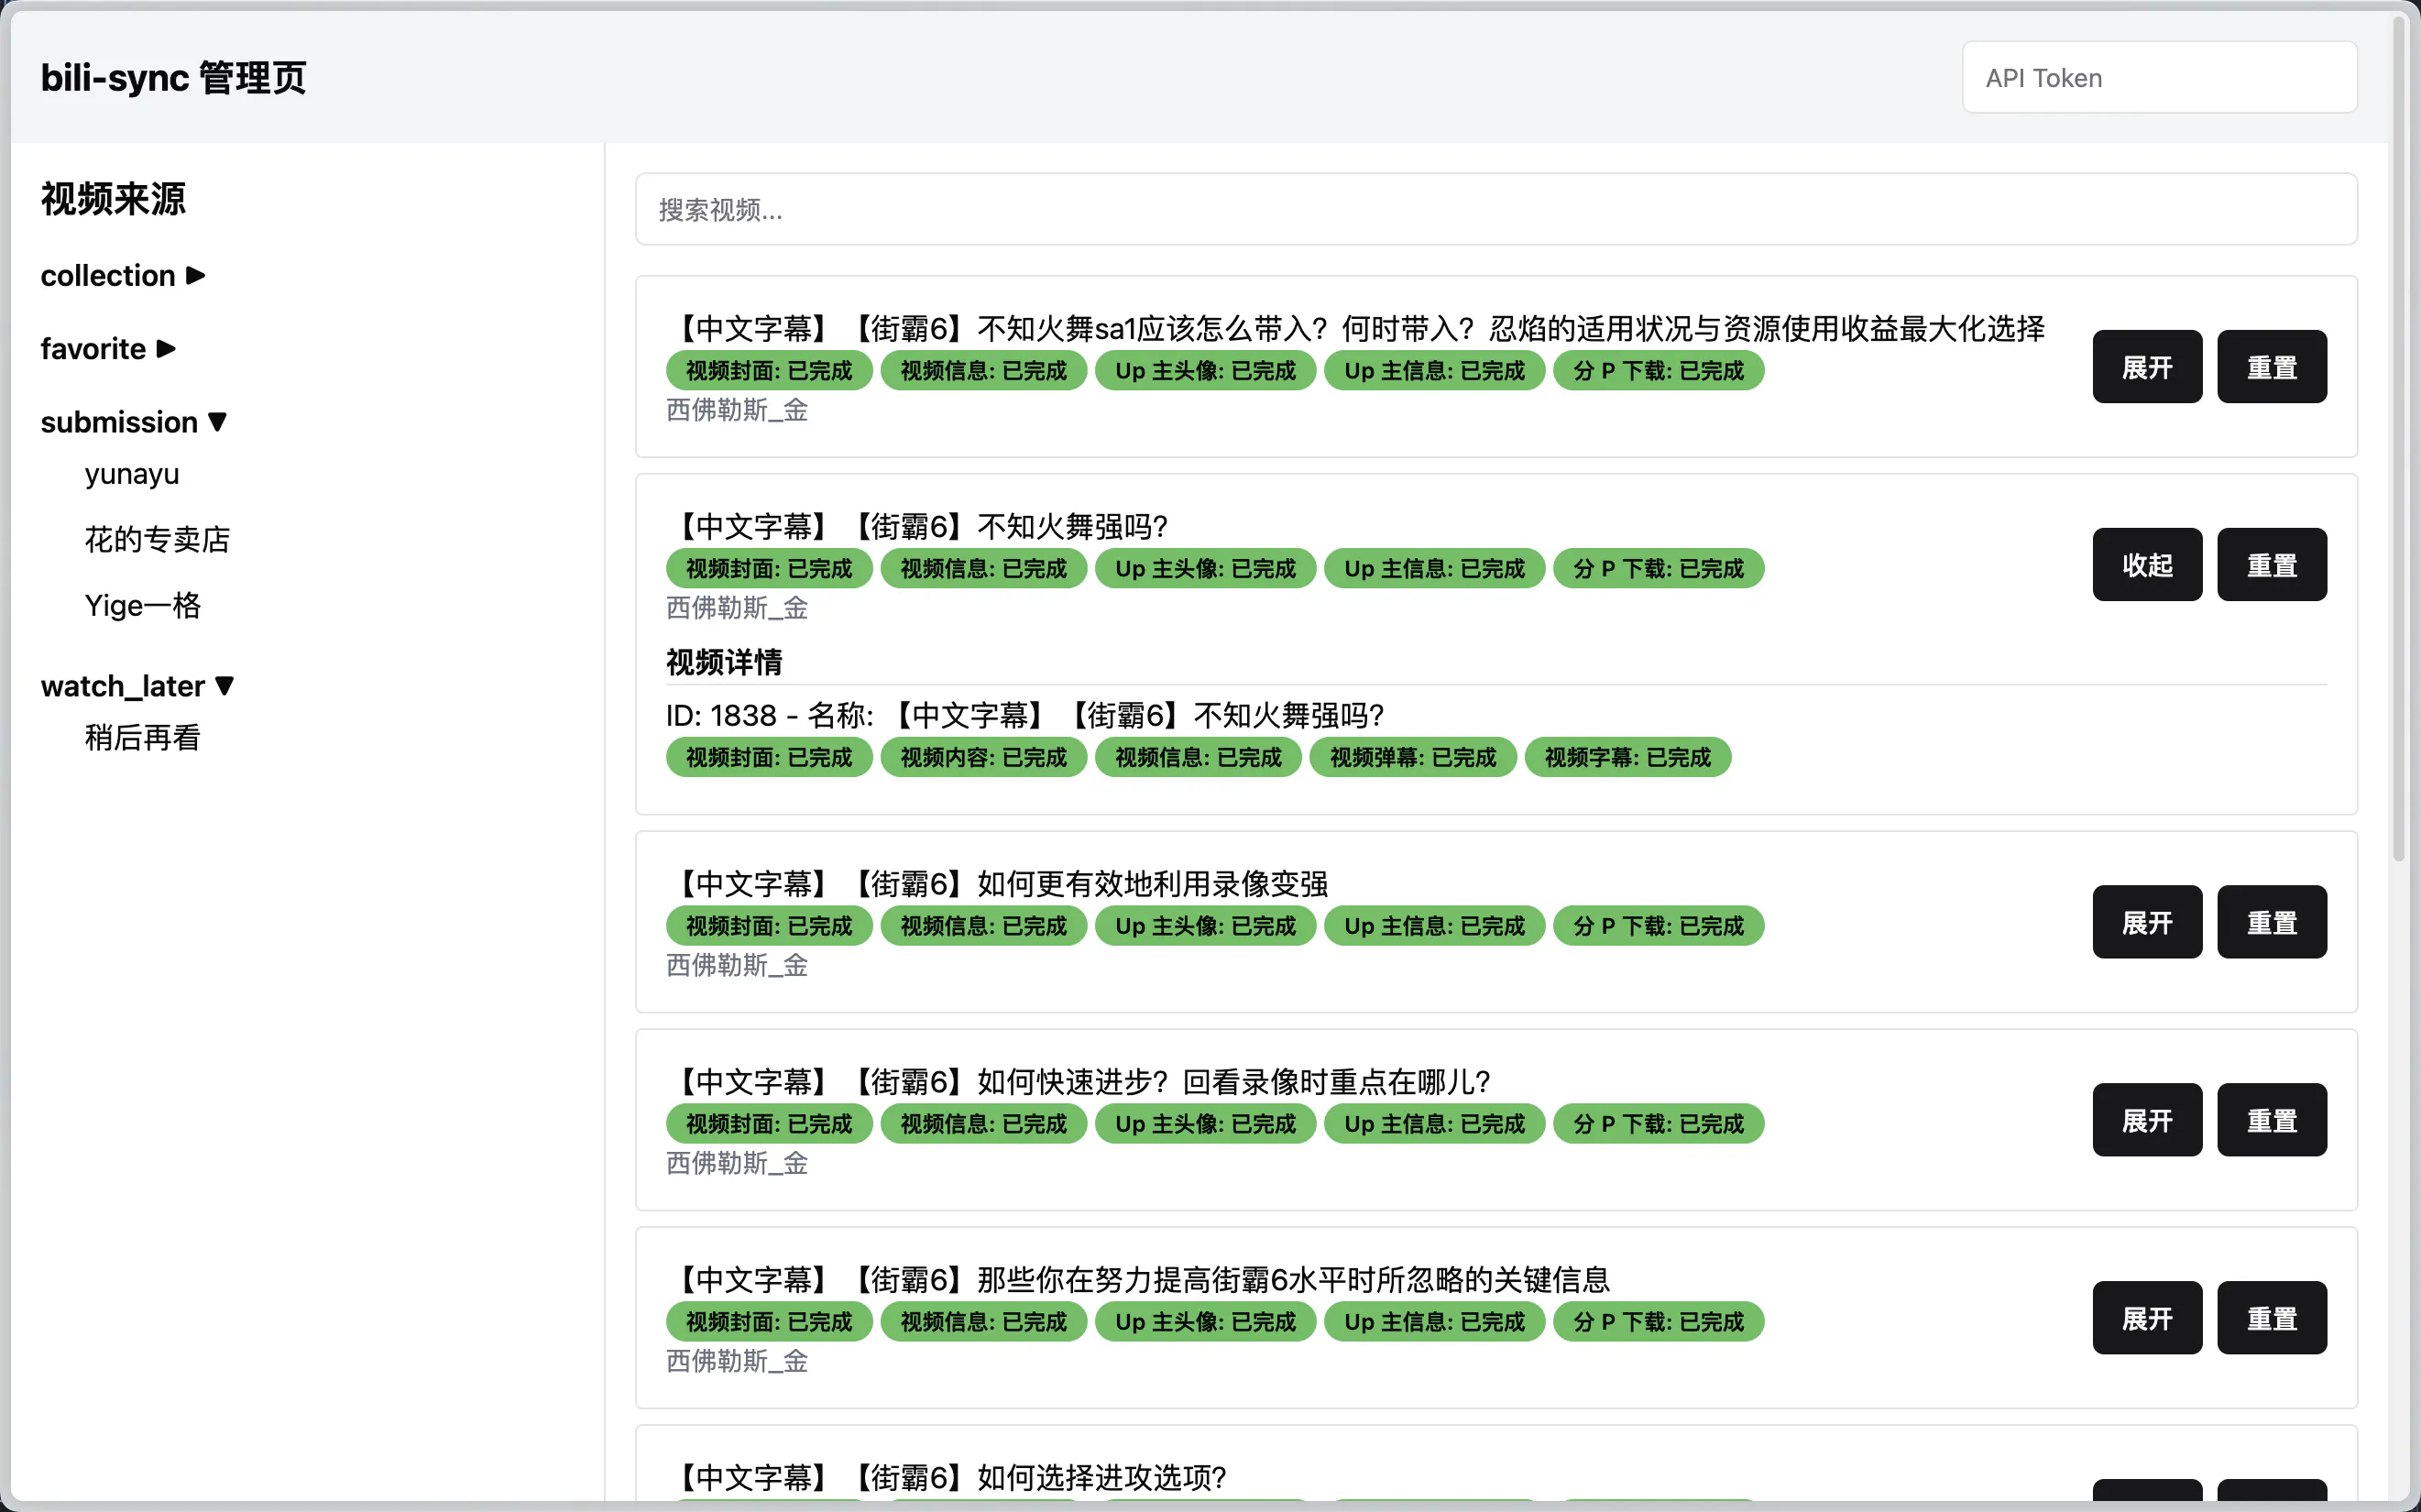Reset the 如何快速进步 video status
2421x1512 pixels.
[x=2271, y=1120]
